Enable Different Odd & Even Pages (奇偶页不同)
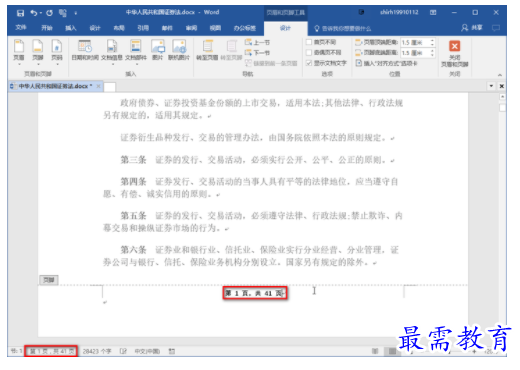Viewport: 520px width, 370px height. [x=309, y=52]
